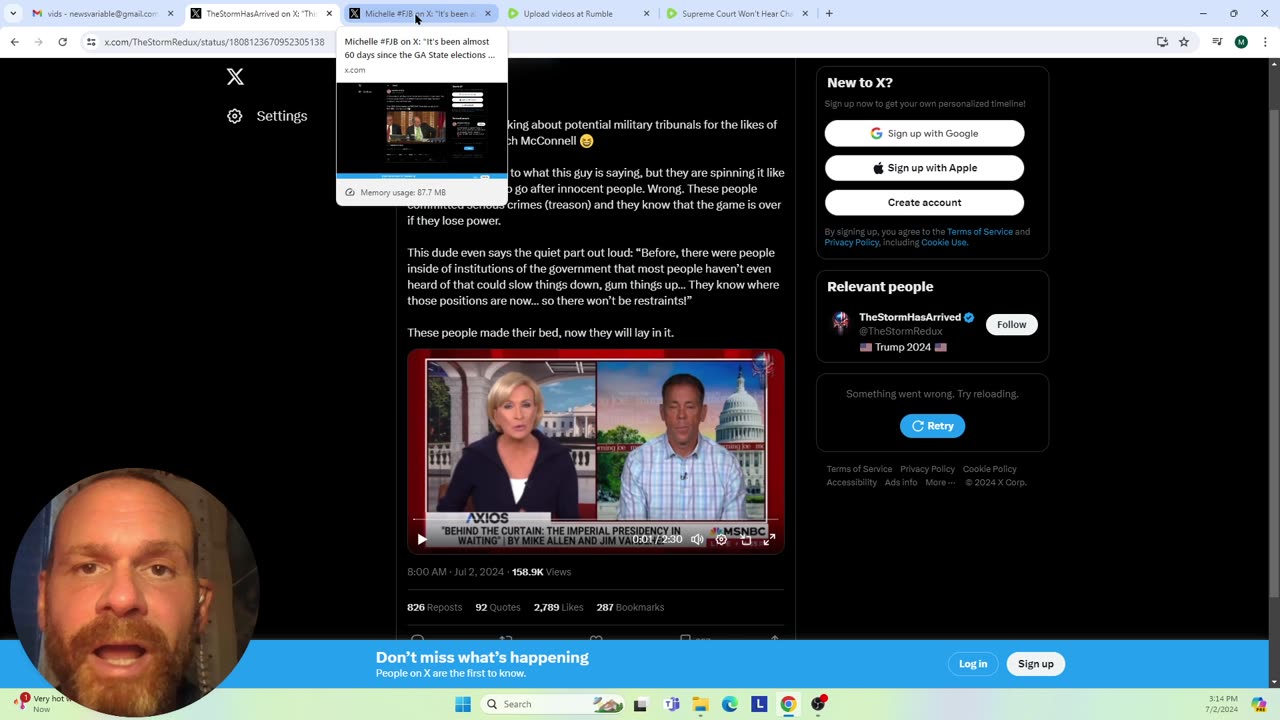Click the X logo in sidebar
This screenshot has width=1280, height=720.
point(235,77)
